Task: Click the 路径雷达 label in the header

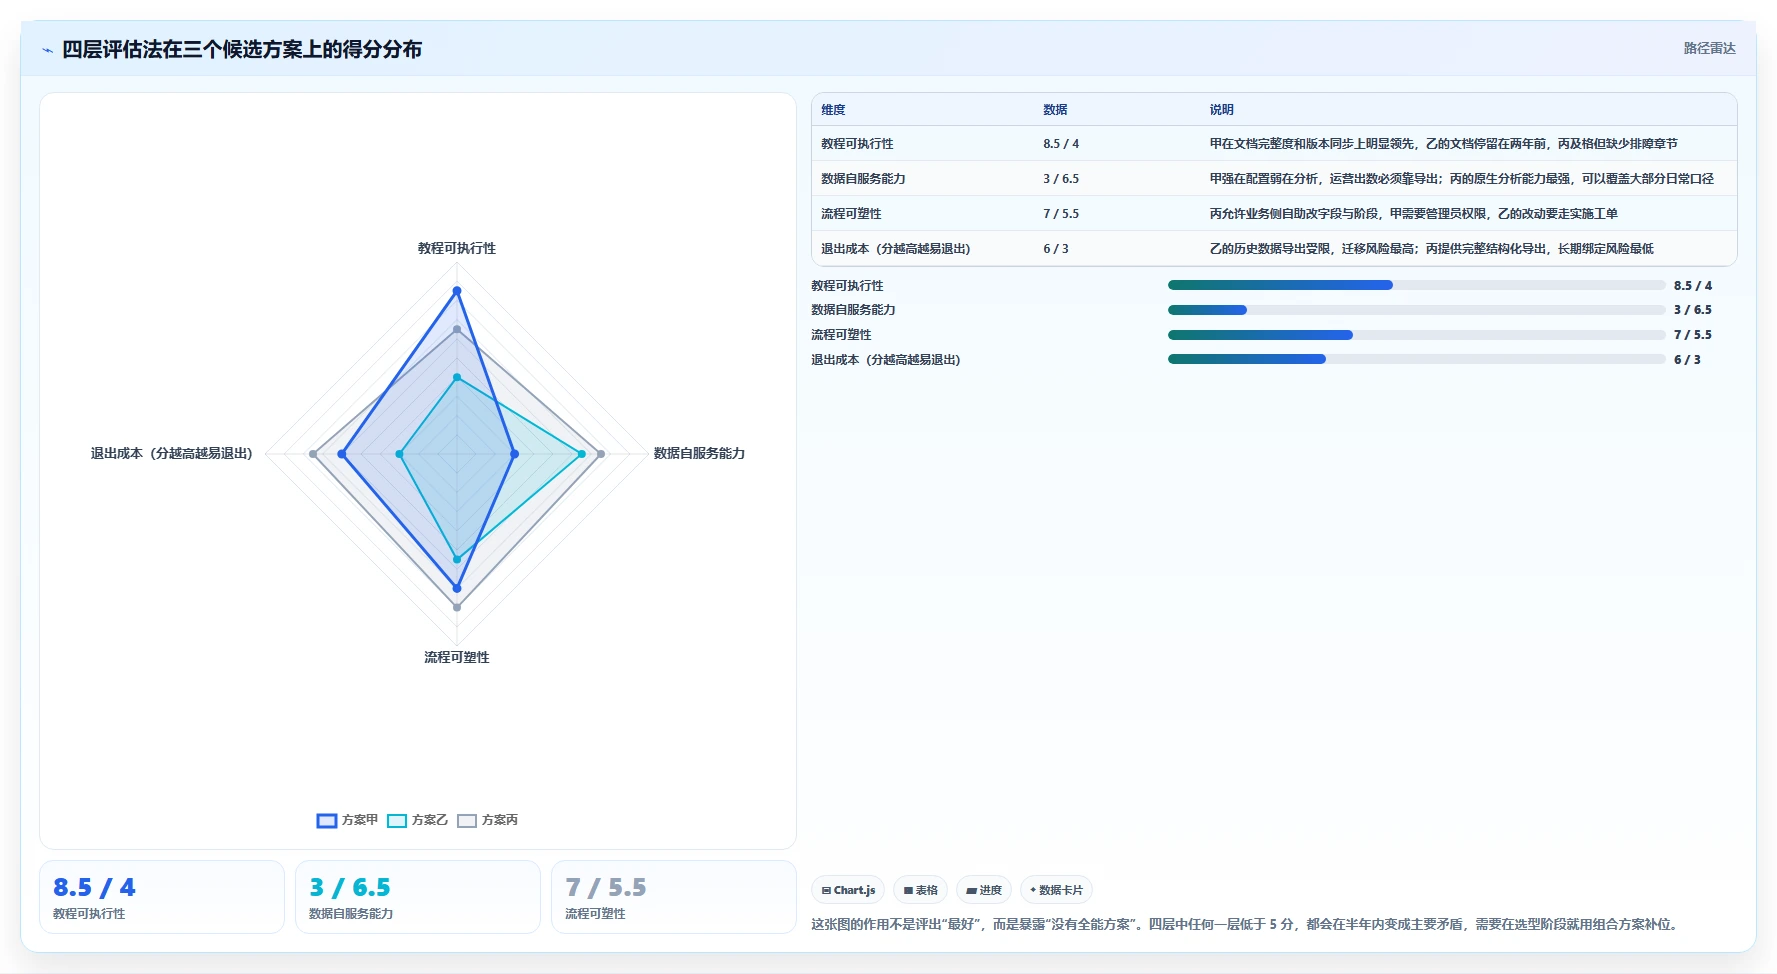Action: (x=1709, y=48)
